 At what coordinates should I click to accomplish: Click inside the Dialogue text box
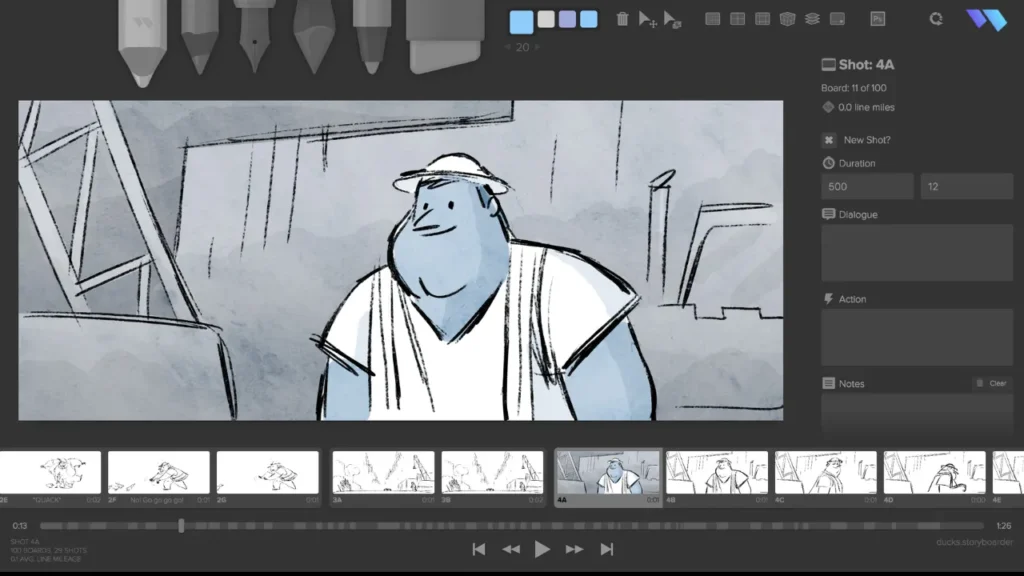pos(915,253)
